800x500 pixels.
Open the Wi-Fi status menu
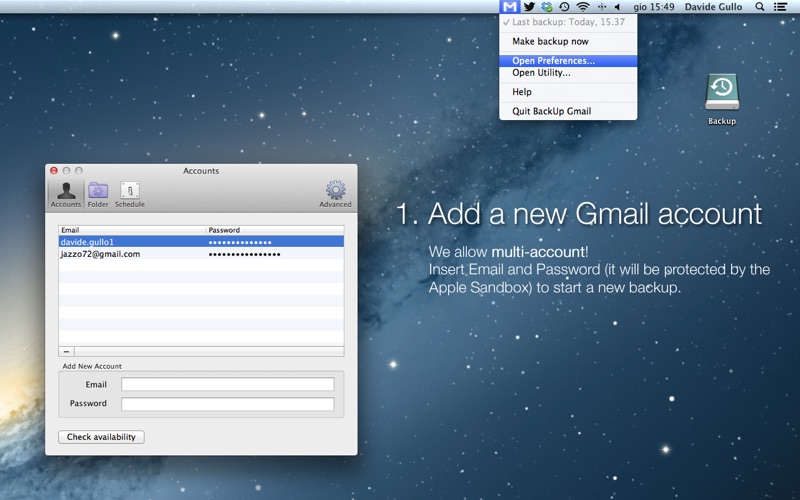click(x=583, y=7)
